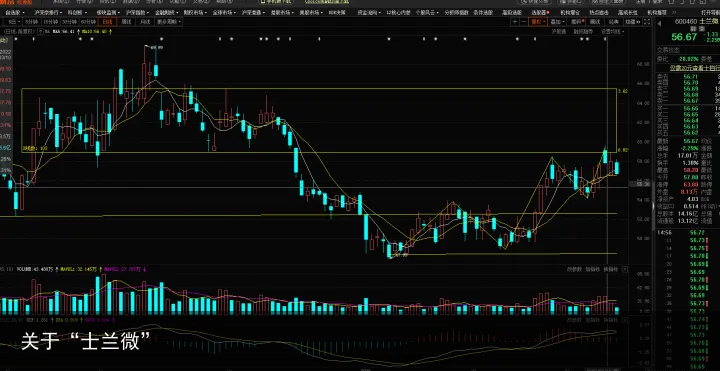Open the 板块监测 menu
720x371 pixels.
point(108,12)
